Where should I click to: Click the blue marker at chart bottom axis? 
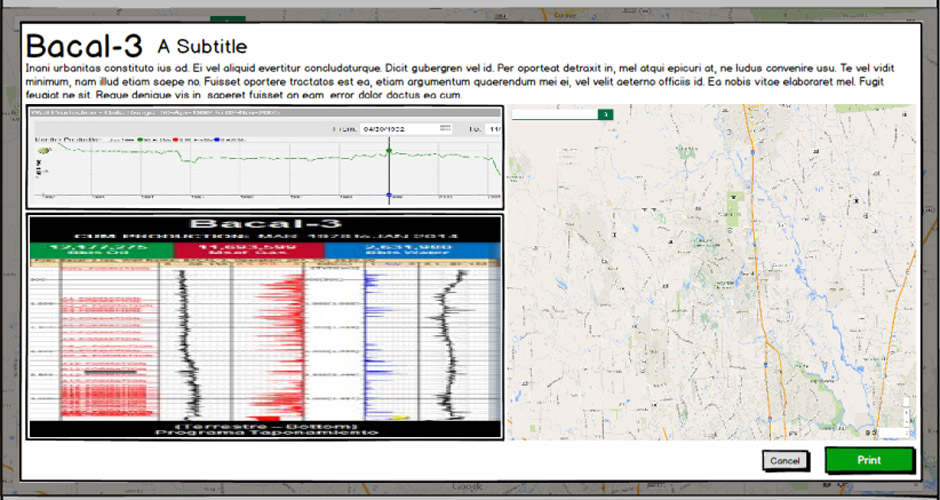click(389, 196)
